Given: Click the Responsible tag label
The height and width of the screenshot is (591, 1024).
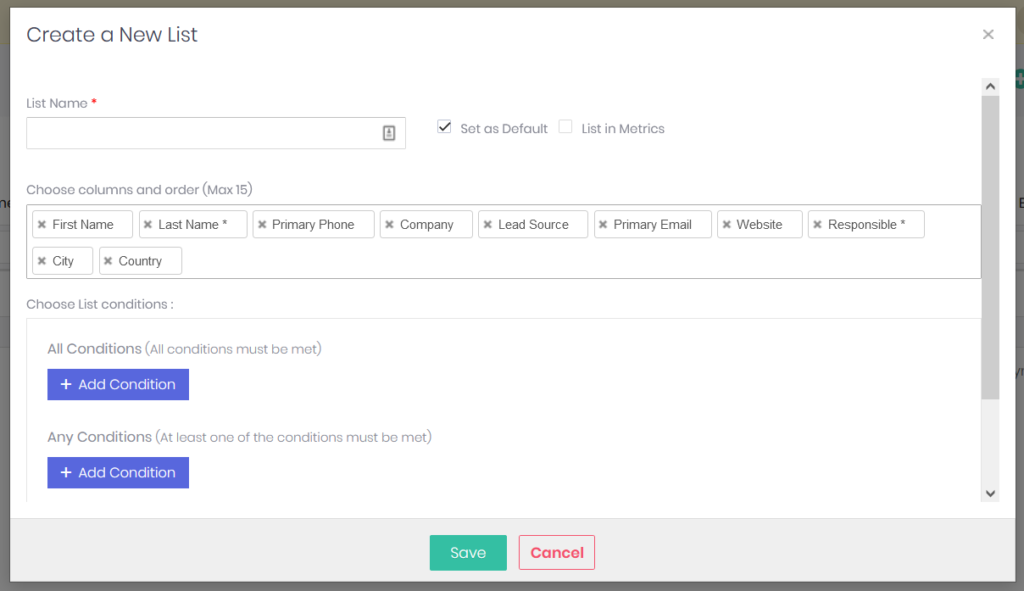Looking at the screenshot, I should click(867, 225).
